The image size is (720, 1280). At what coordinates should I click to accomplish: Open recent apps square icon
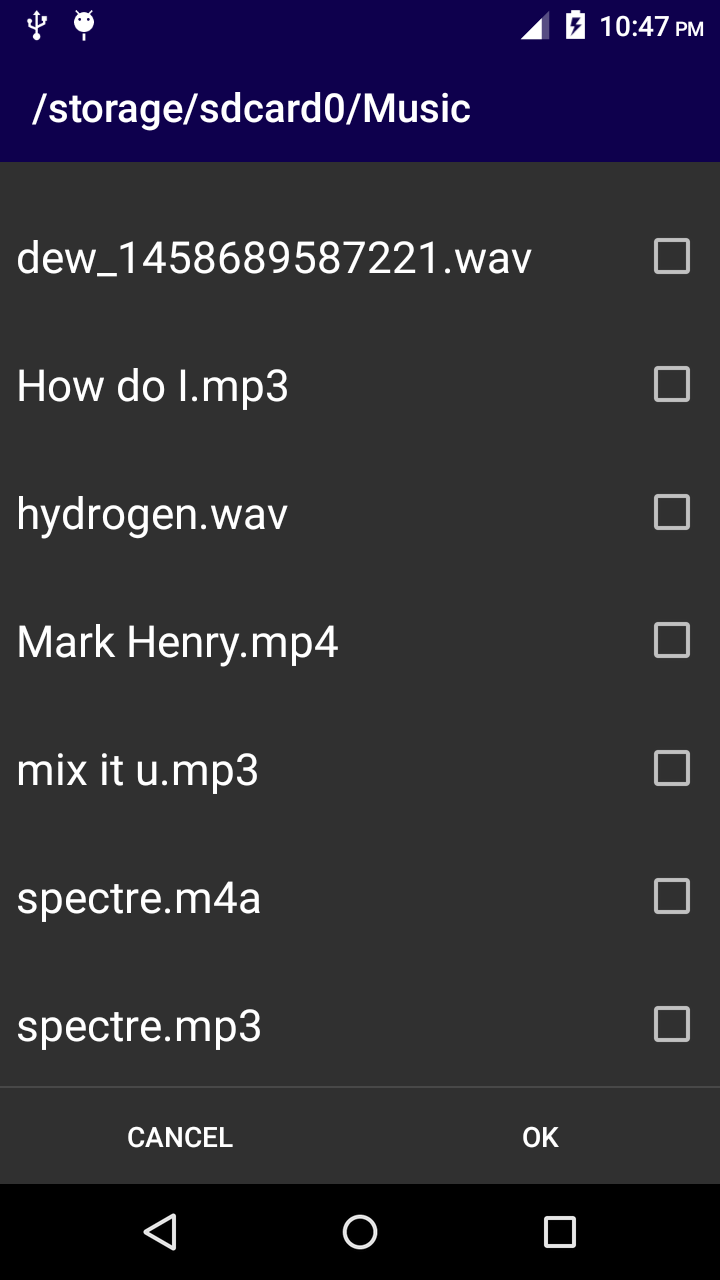pyautogui.click(x=559, y=1231)
